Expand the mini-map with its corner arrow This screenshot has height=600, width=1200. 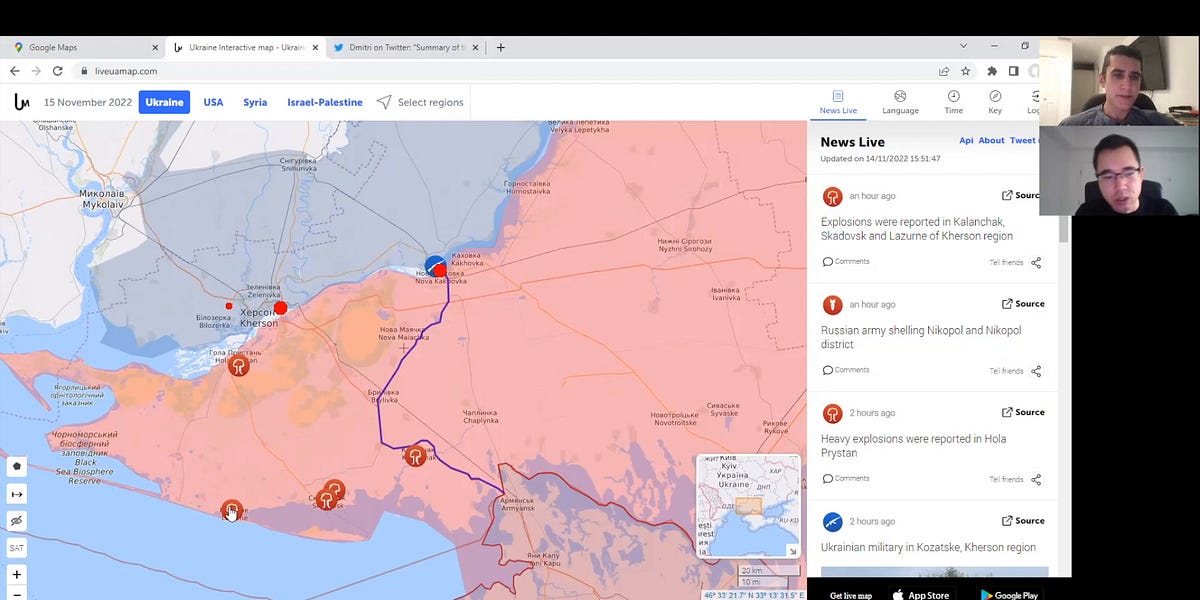(790, 549)
